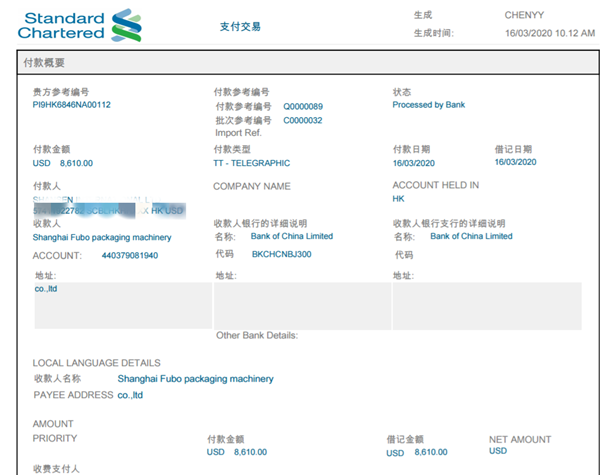The height and width of the screenshot is (475, 600).
Task: Click the 贵方参考编号 label
Action: pyautogui.click(x=61, y=92)
